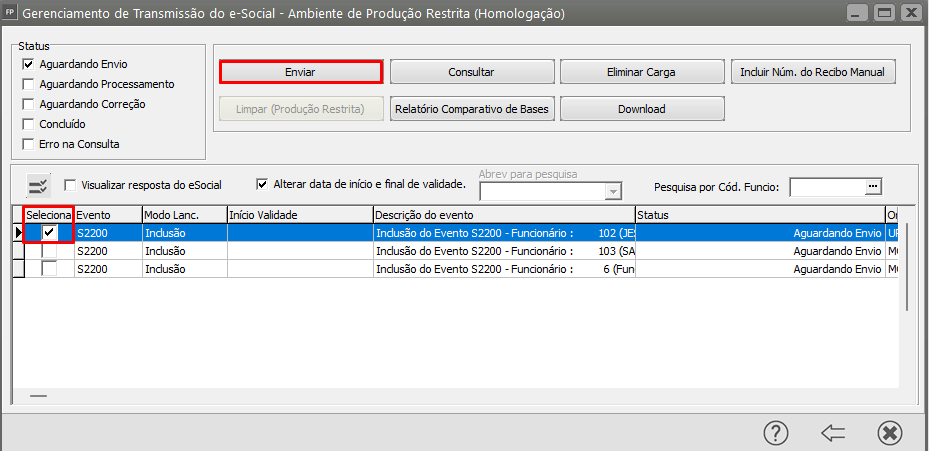Click description cell for Funcionário 6

(x=504, y=269)
